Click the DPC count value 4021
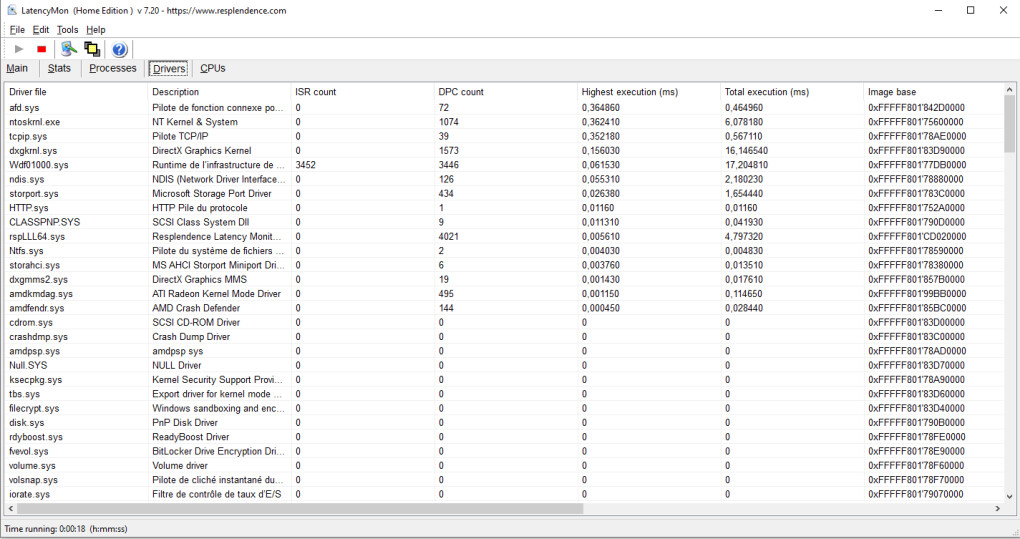Screen dimensions: 1020x539 click(448, 237)
